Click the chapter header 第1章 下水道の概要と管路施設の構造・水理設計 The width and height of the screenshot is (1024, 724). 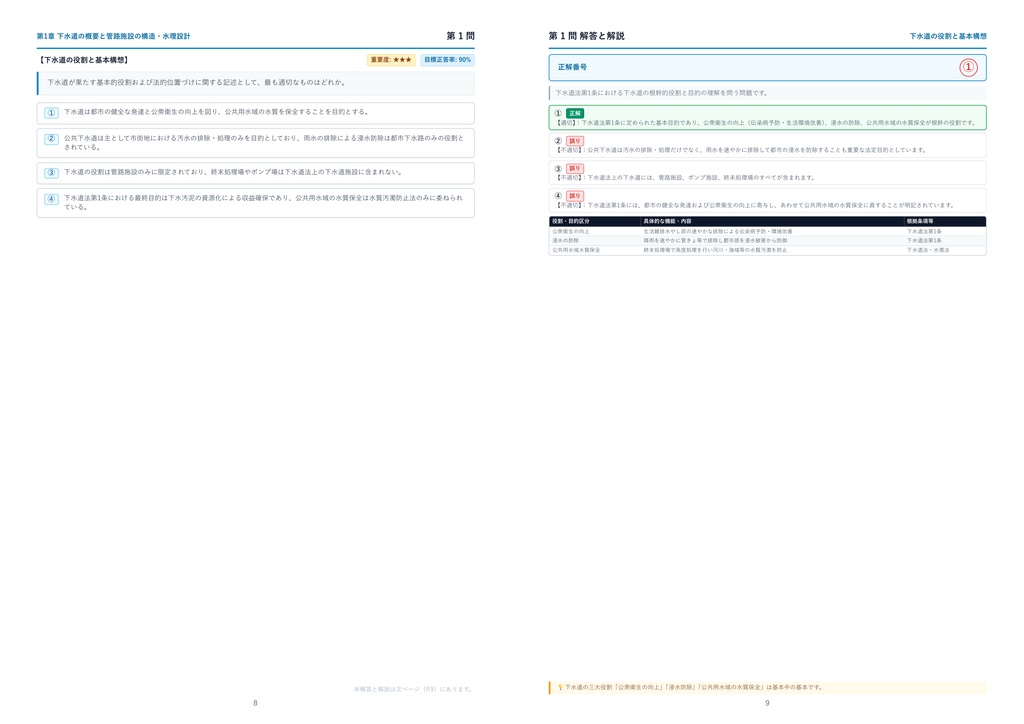114,37
